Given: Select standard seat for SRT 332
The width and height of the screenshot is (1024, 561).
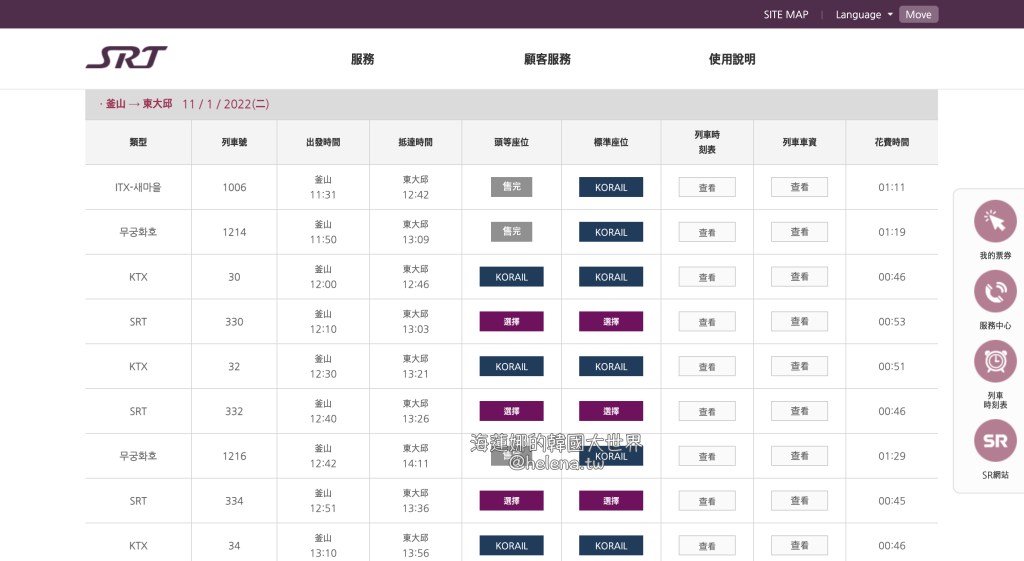Looking at the screenshot, I should pos(611,411).
